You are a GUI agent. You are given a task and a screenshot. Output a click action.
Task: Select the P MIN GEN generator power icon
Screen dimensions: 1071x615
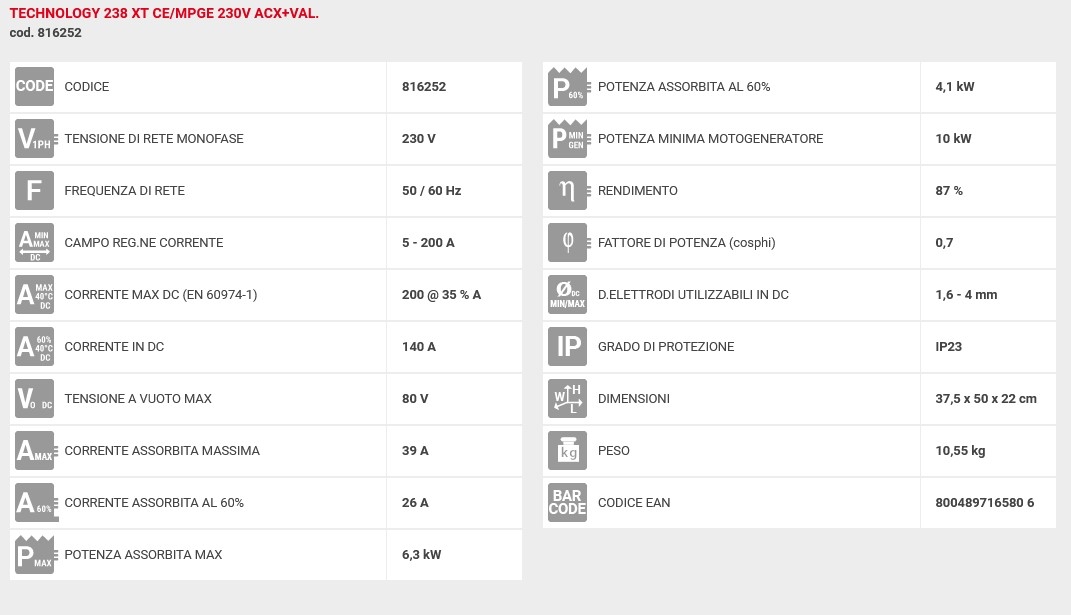pyautogui.click(x=569, y=139)
